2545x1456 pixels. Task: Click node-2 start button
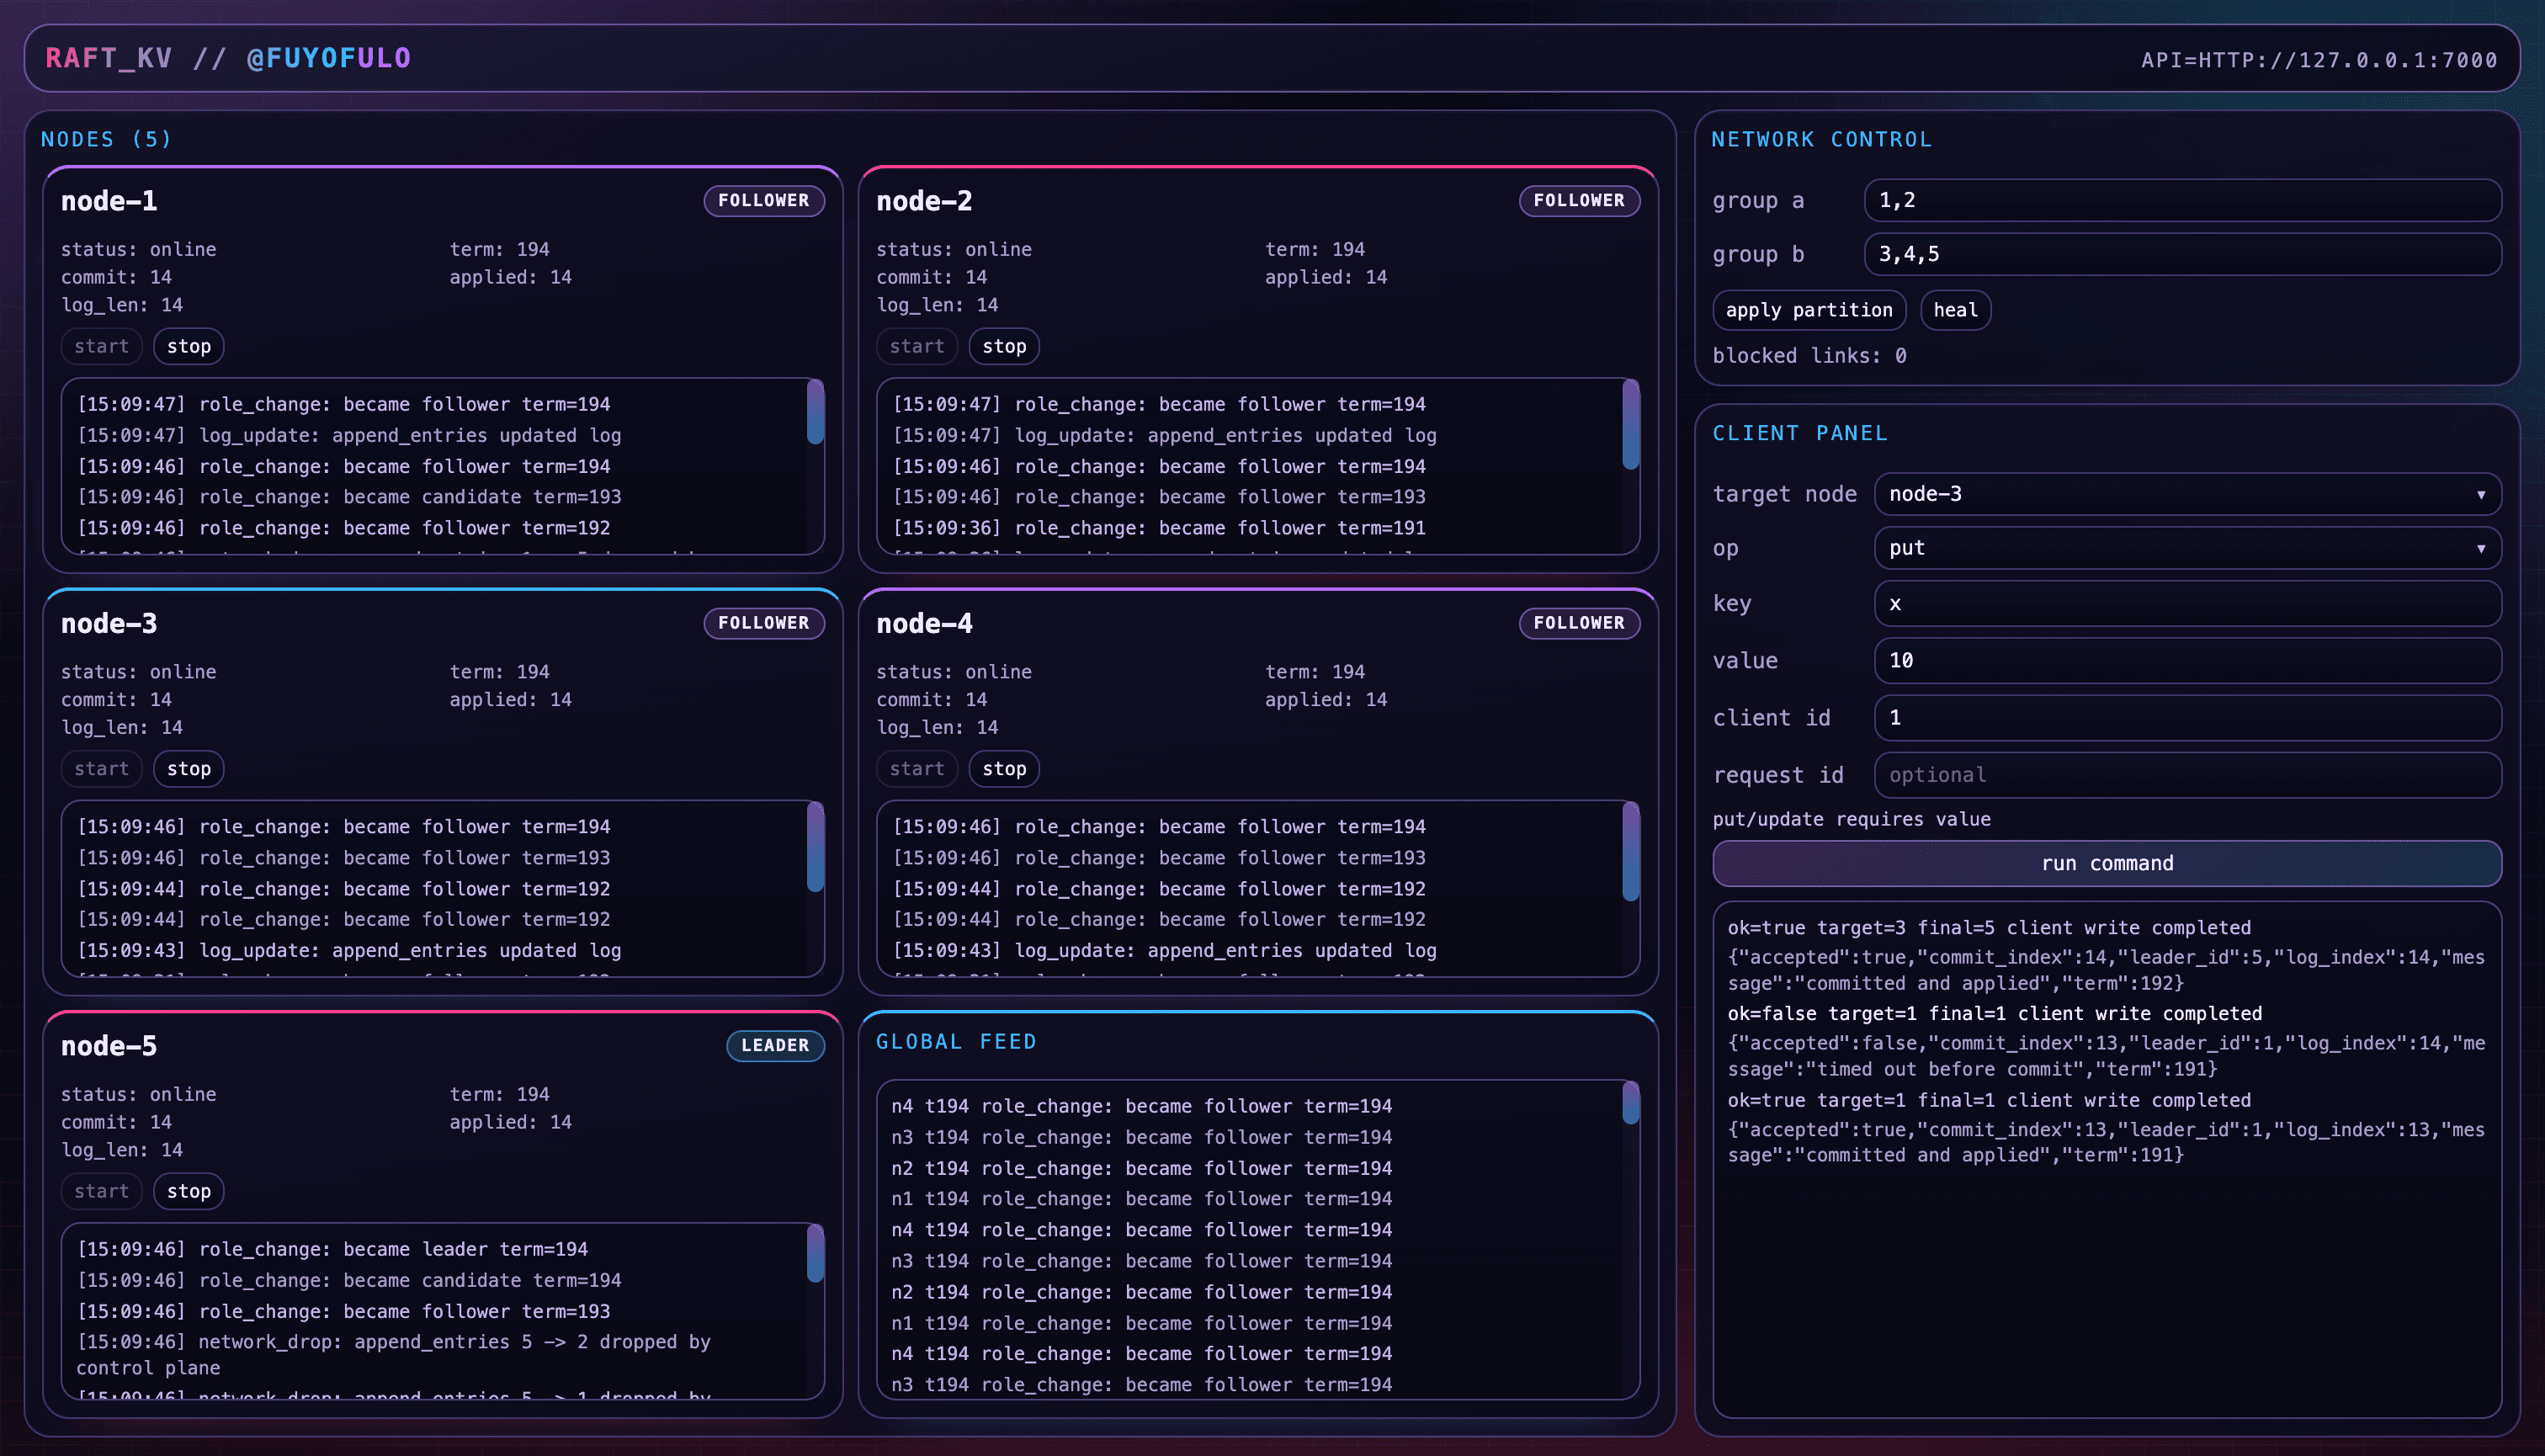click(x=917, y=346)
